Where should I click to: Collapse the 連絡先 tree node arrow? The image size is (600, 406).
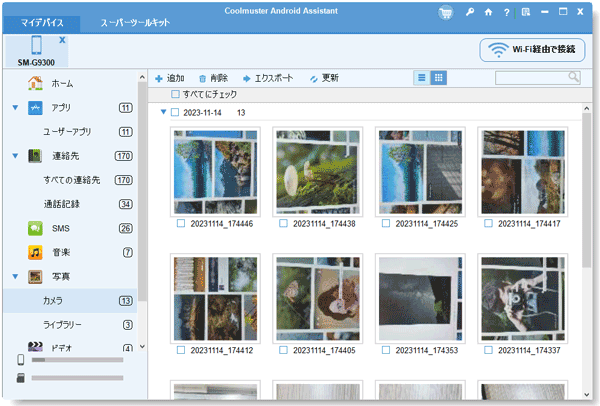[x=15, y=156]
